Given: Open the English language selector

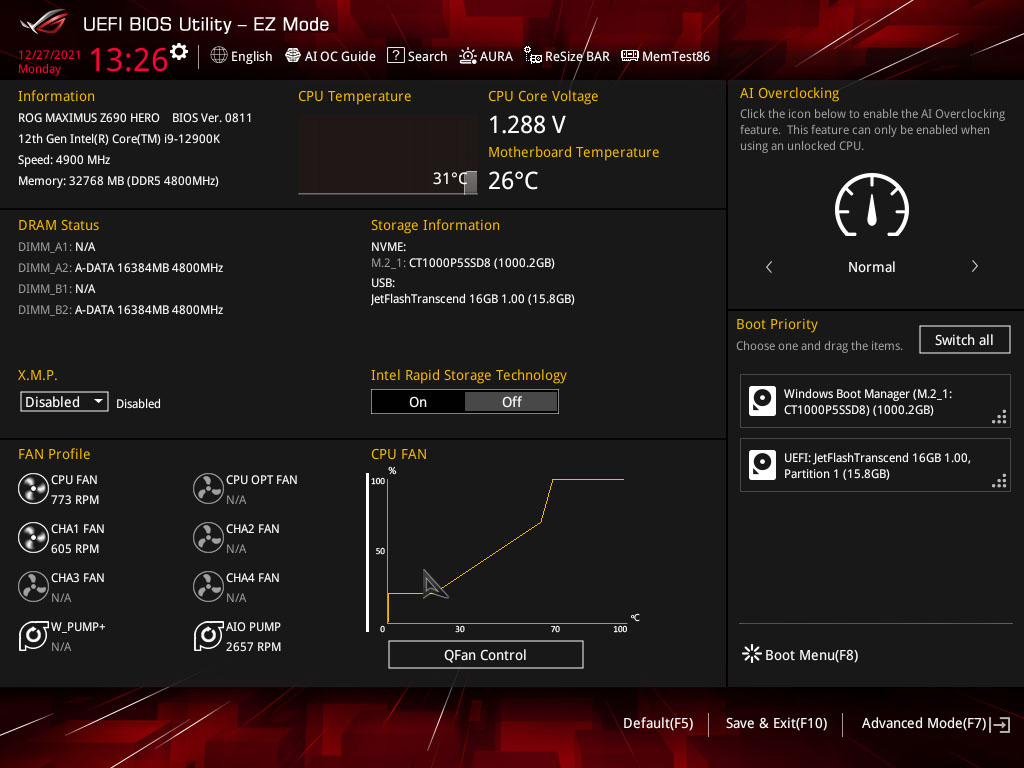Looking at the screenshot, I should click(241, 56).
